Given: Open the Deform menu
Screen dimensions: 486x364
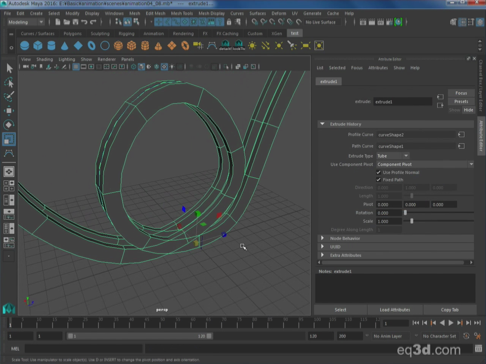Looking at the screenshot, I should tap(279, 13).
